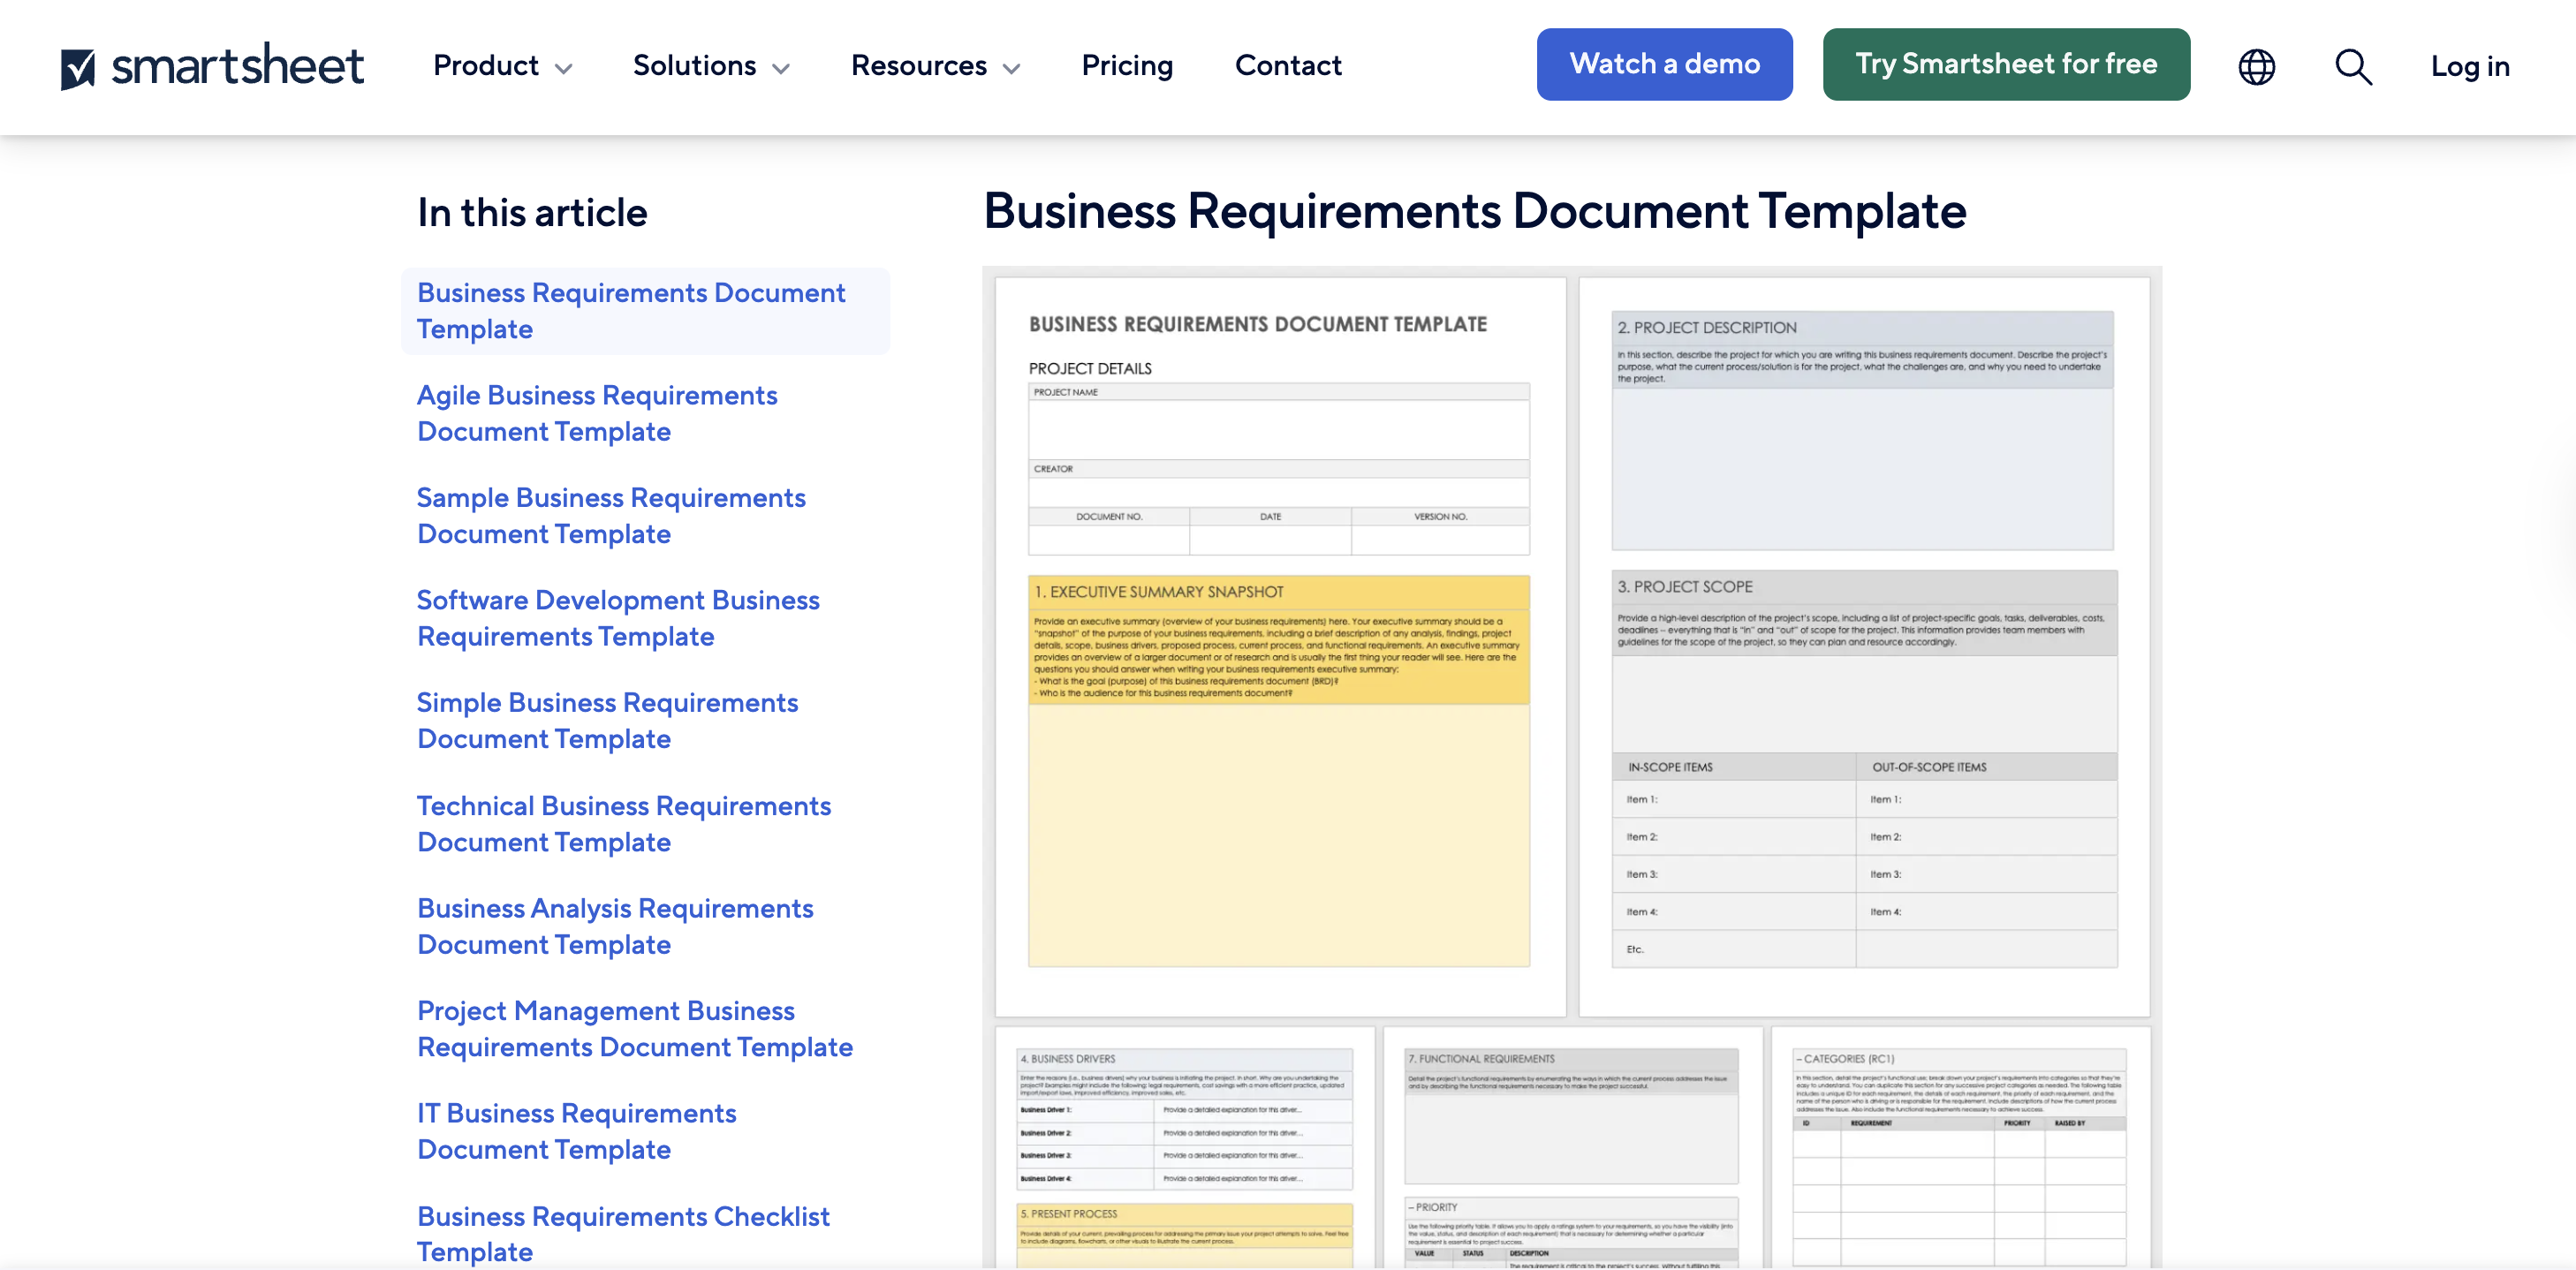Jump to IT Business Requirements Document Template
2576x1270 pixels.
(577, 1131)
